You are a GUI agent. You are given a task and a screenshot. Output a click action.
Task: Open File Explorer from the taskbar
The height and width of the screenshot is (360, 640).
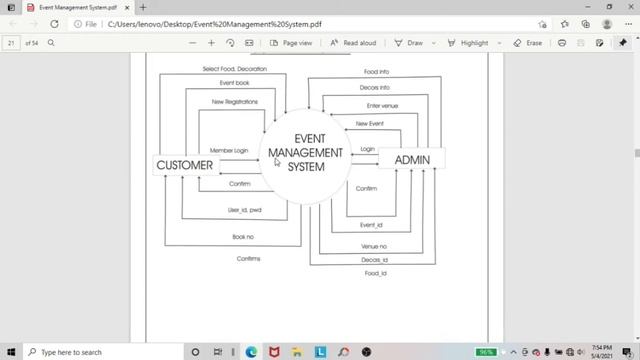pyautogui.click(x=297, y=352)
